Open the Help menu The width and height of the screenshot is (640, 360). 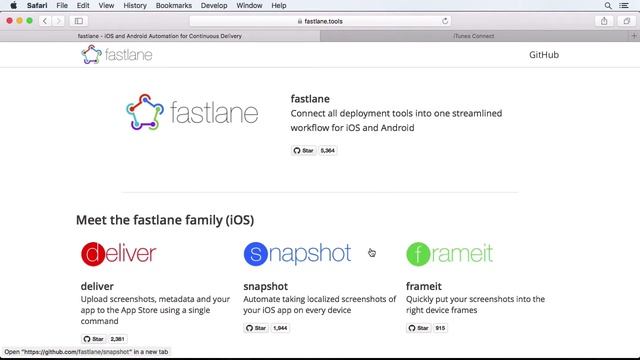coord(279,6)
